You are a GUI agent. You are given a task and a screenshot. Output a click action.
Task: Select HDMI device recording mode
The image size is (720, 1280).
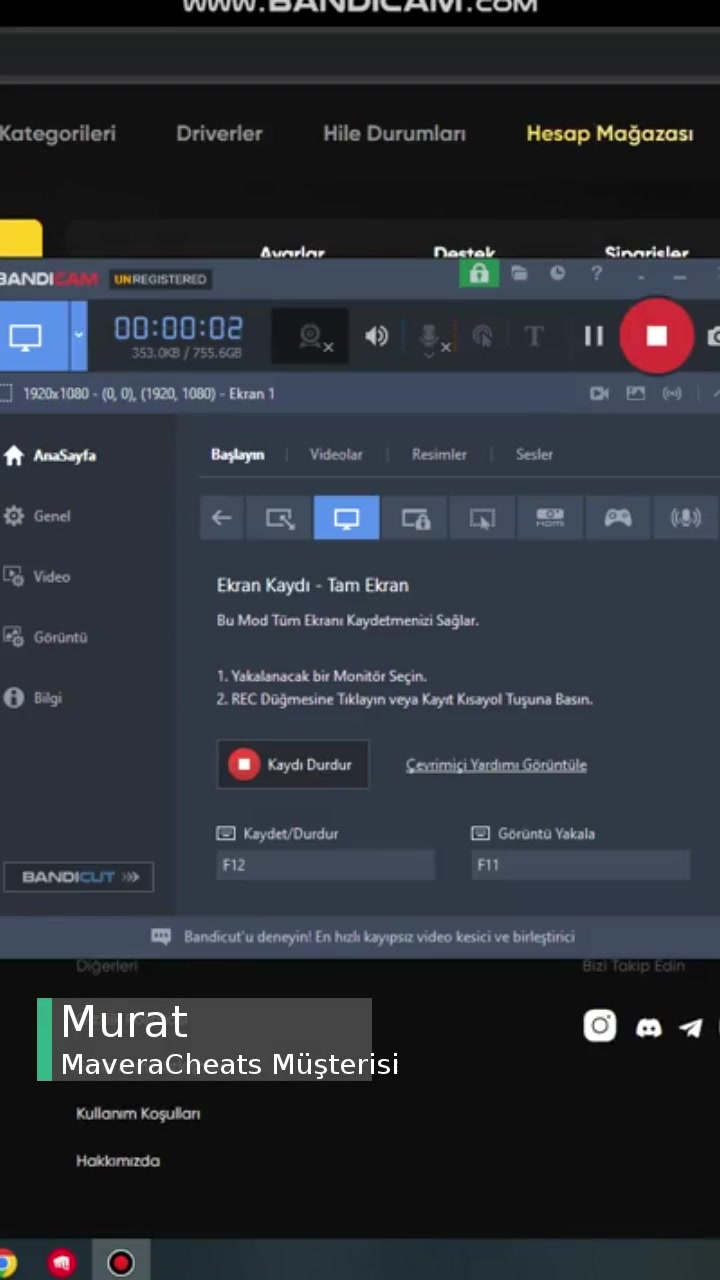(x=550, y=518)
